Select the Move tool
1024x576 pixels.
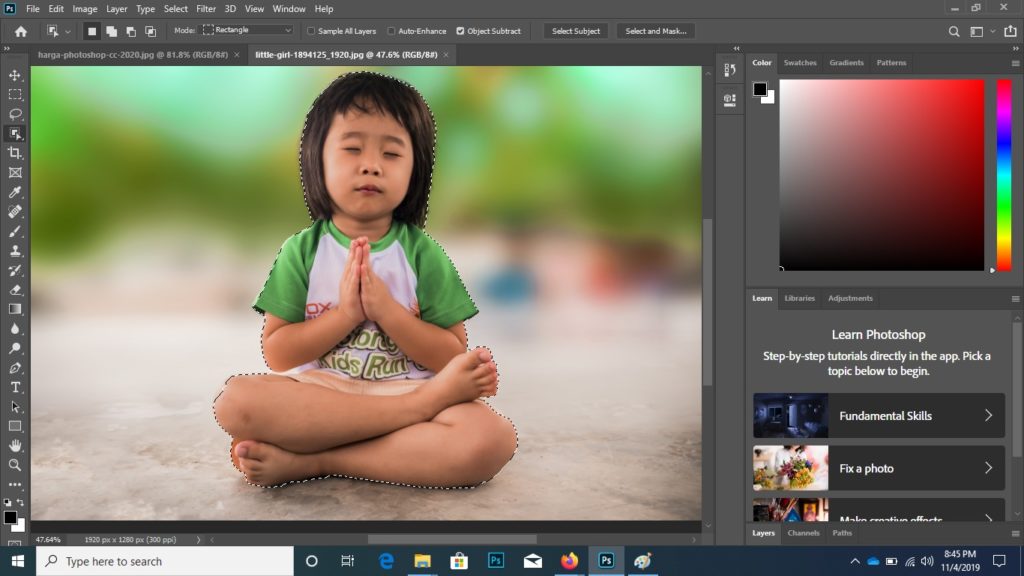click(x=15, y=75)
